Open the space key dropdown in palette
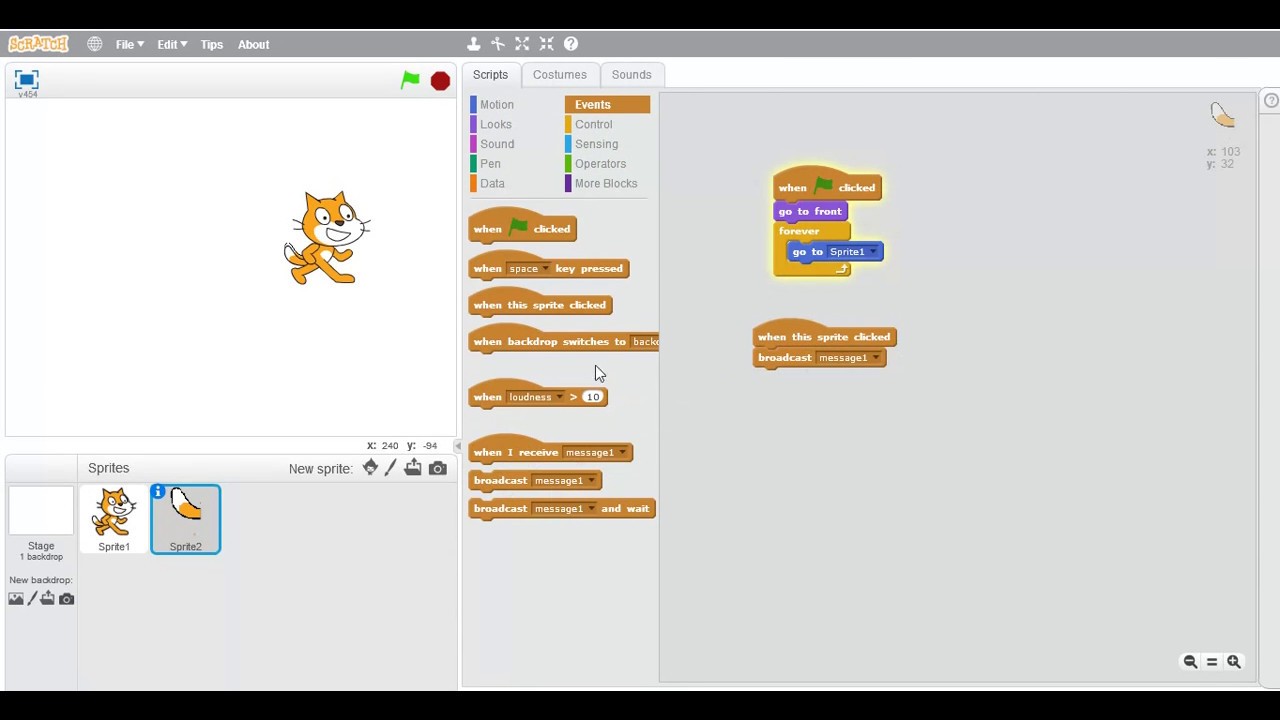The image size is (1280, 720). click(545, 269)
